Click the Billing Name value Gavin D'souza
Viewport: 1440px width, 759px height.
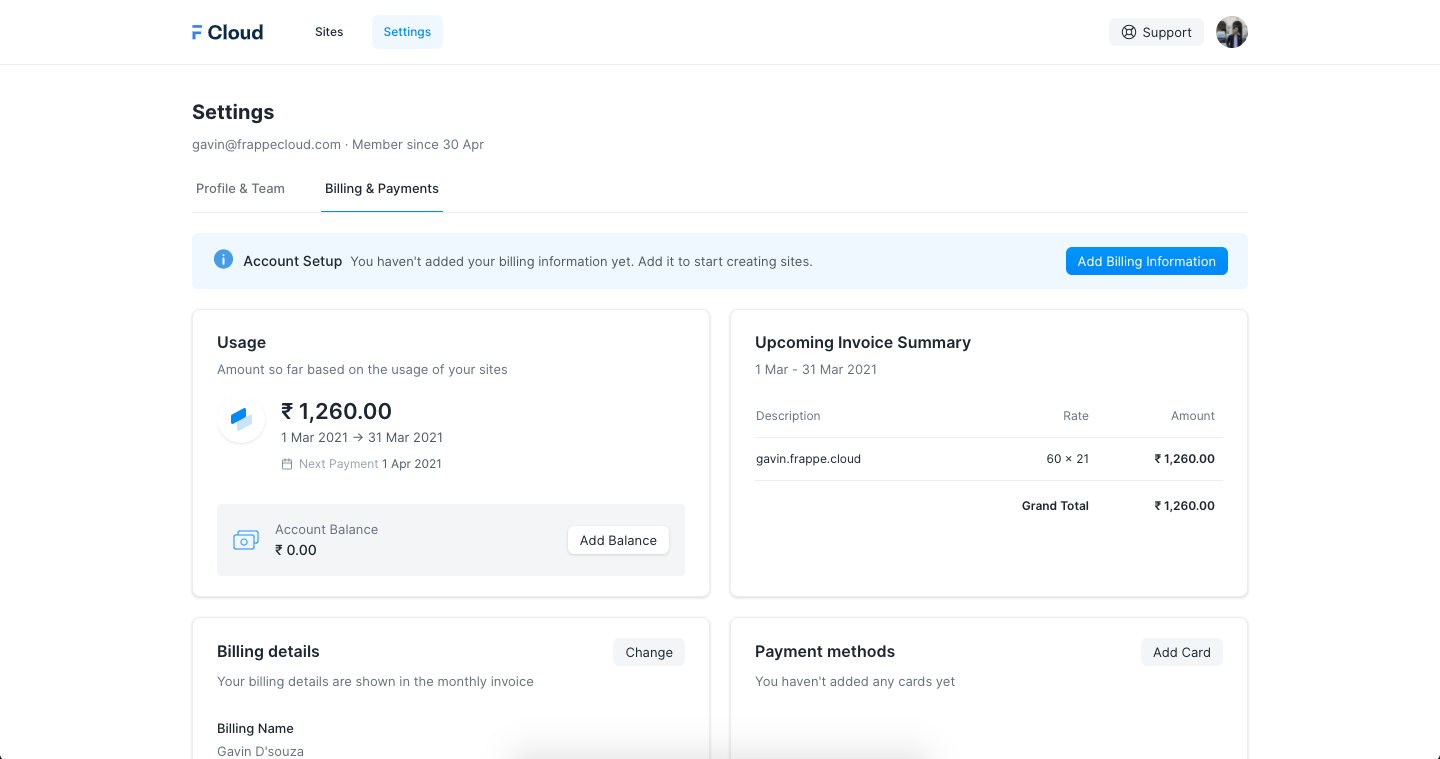(260, 750)
